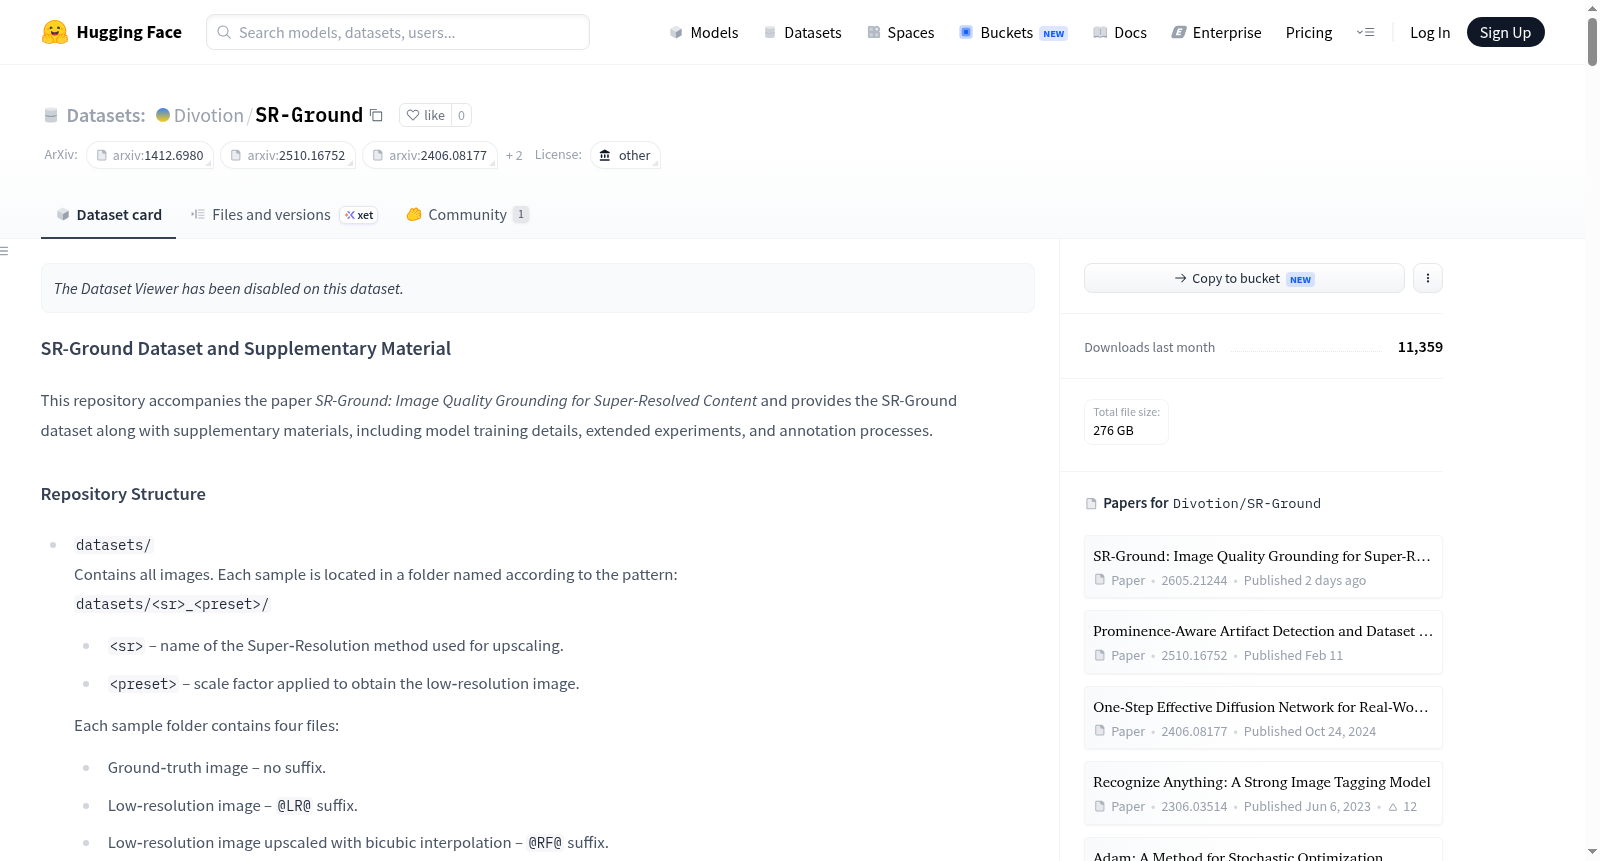
Task: Click the Dataset Viewer disabled notice
Action: click(538, 288)
